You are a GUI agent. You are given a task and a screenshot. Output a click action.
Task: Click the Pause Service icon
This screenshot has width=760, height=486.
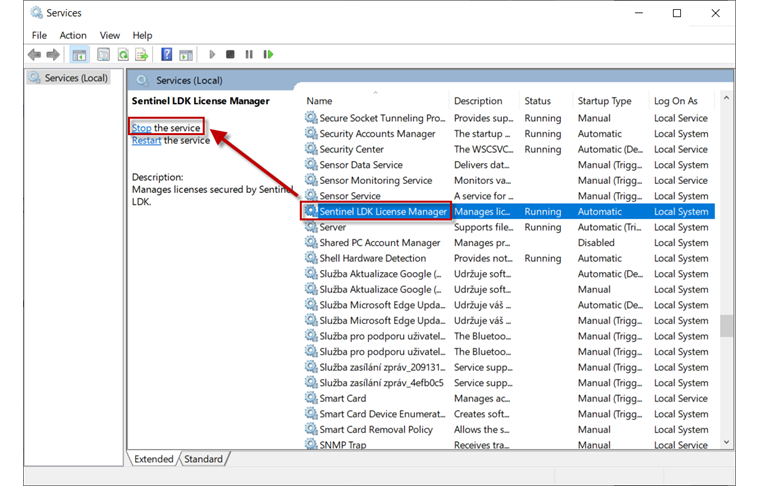click(x=249, y=55)
